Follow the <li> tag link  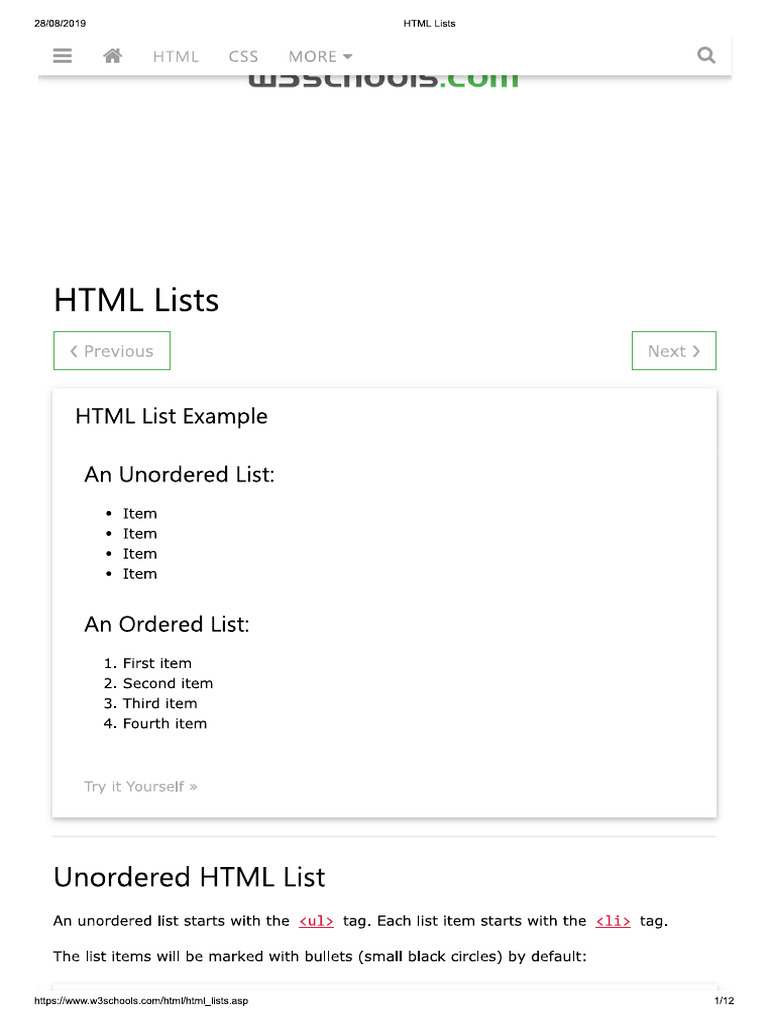tap(613, 921)
